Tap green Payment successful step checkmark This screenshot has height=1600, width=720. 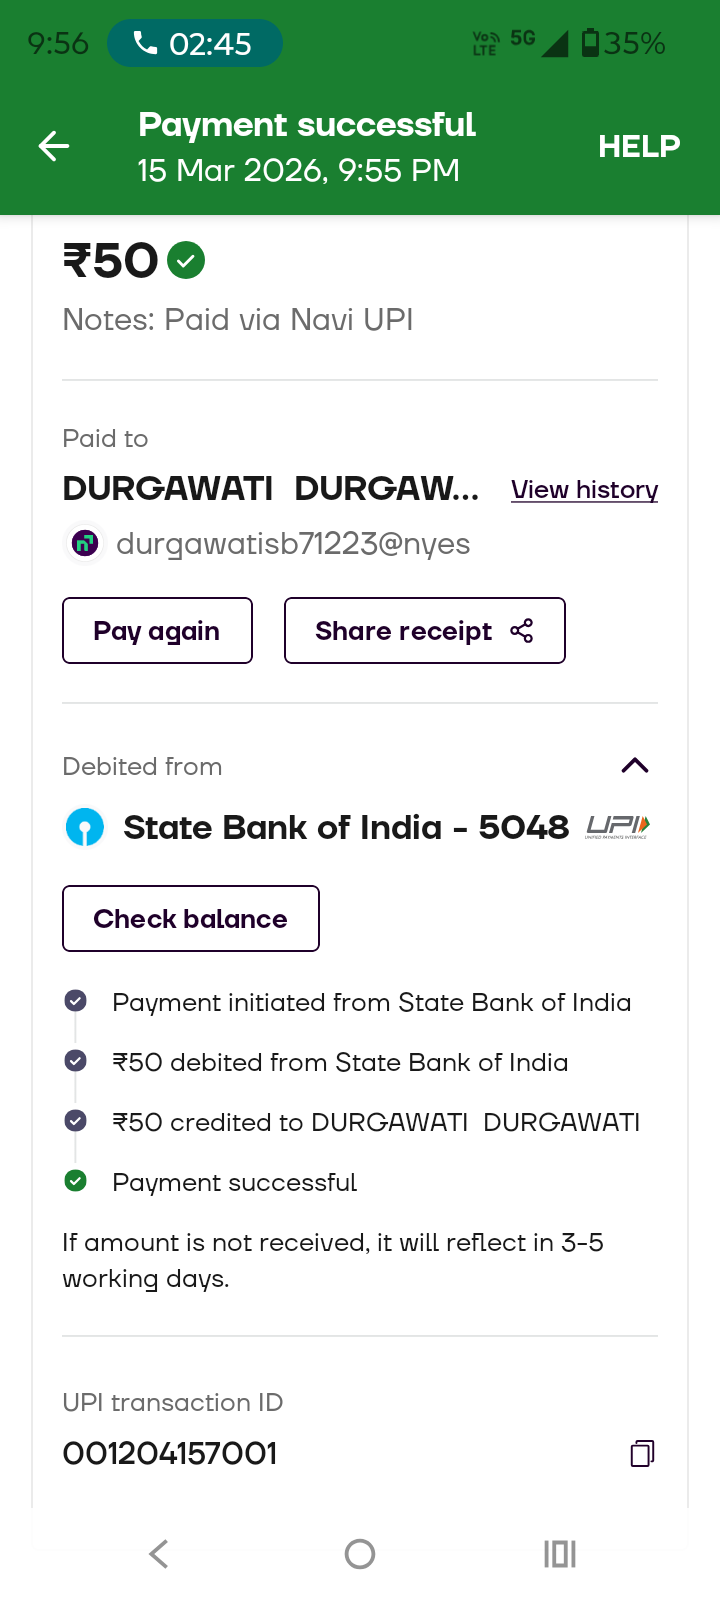point(75,1181)
